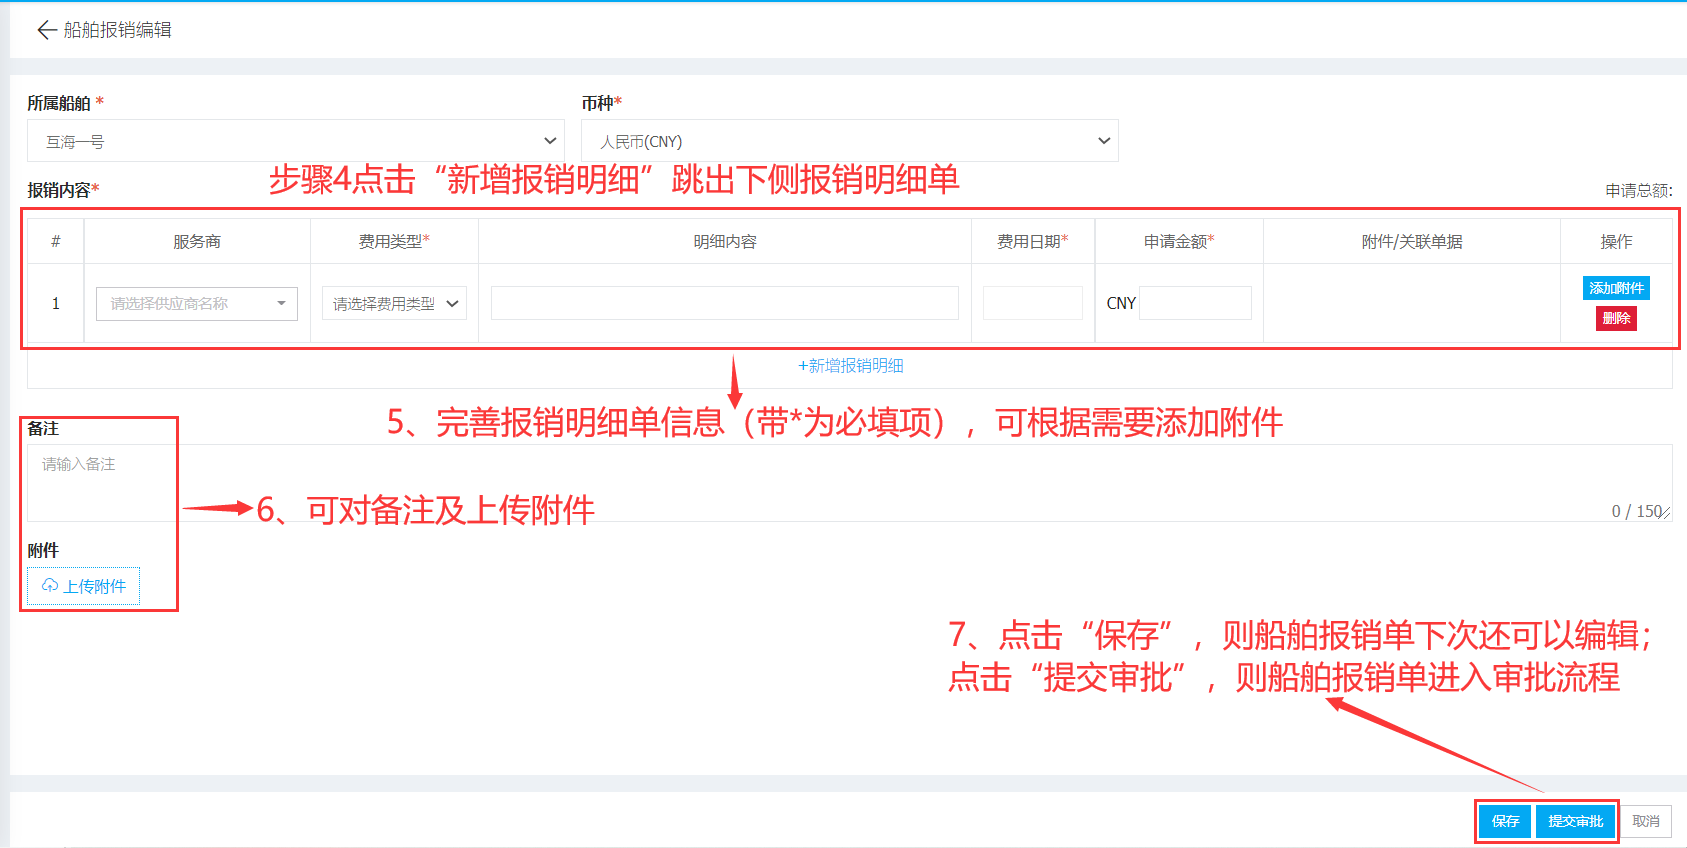The image size is (1687, 848).
Task: Click the 提交审批 button
Action: (x=1575, y=821)
